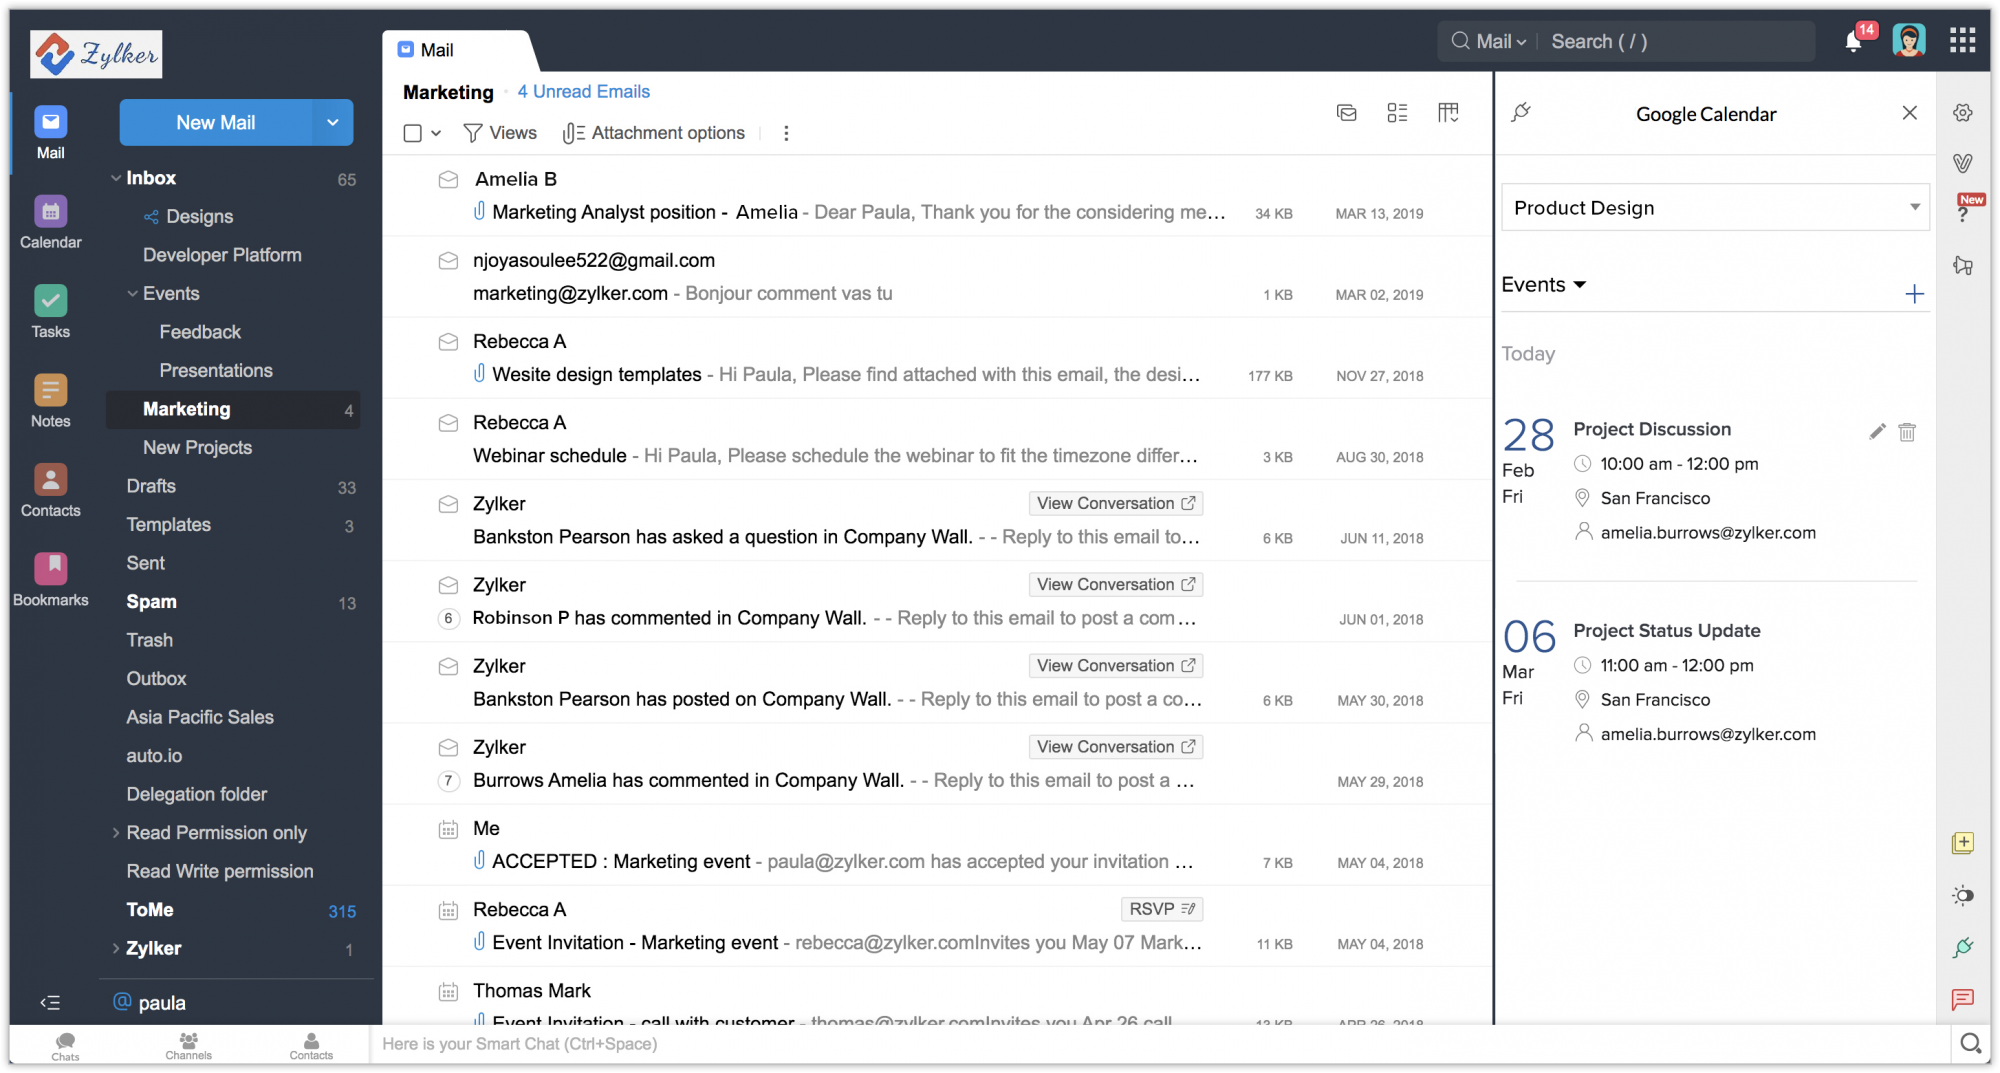The height and width of the screenshot is (1073, 2000).
Task: Open the Product Design calendar dropdown
Action: coord(1715,207)
